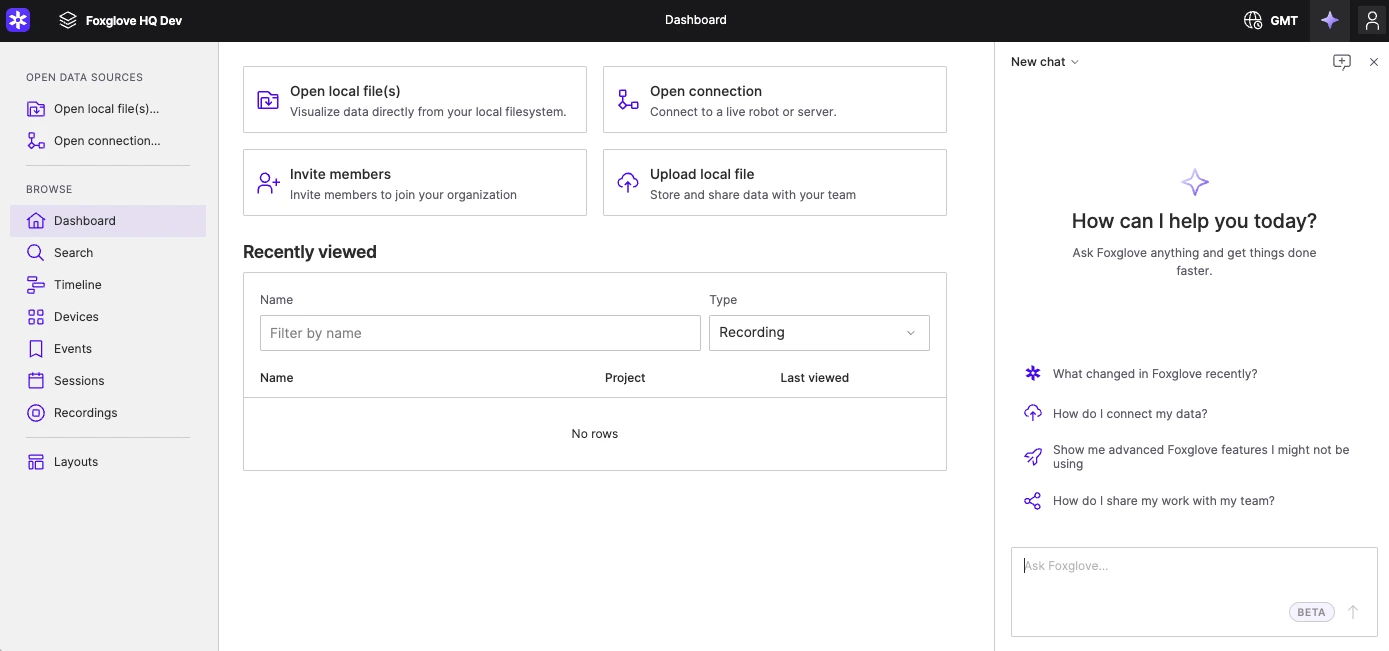The height and width of the screenshot is (651, 1389).
Task: Go to Dashboard in the sidebar
Action: (108, 221)
